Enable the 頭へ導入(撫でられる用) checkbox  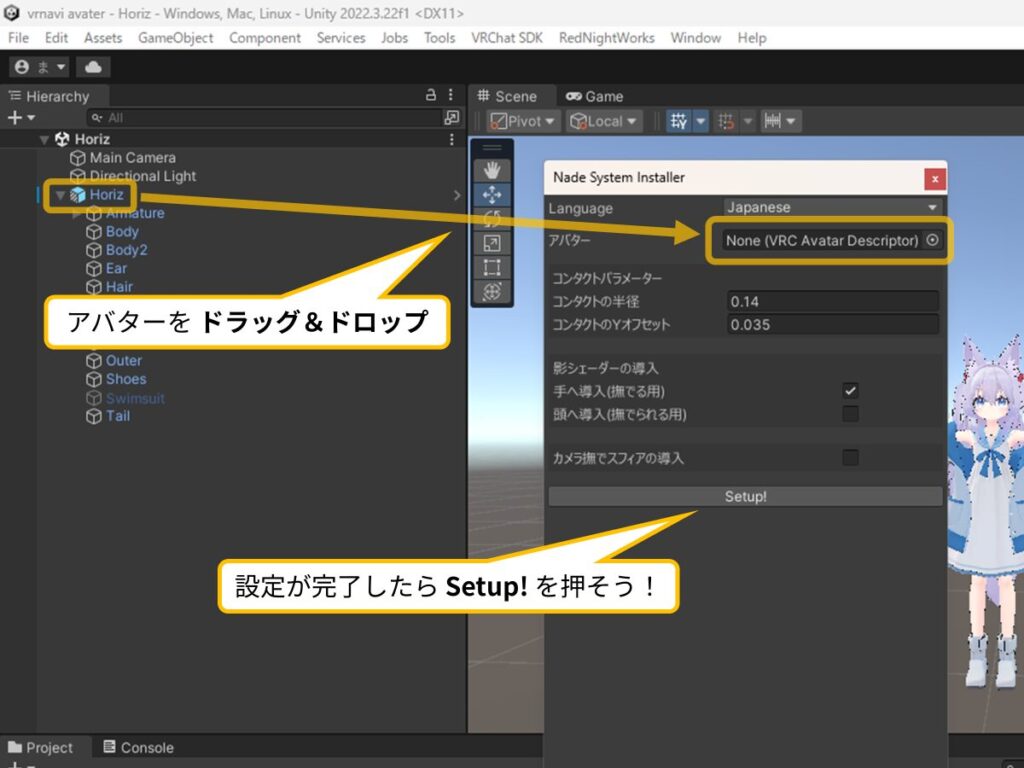point(850,414)
